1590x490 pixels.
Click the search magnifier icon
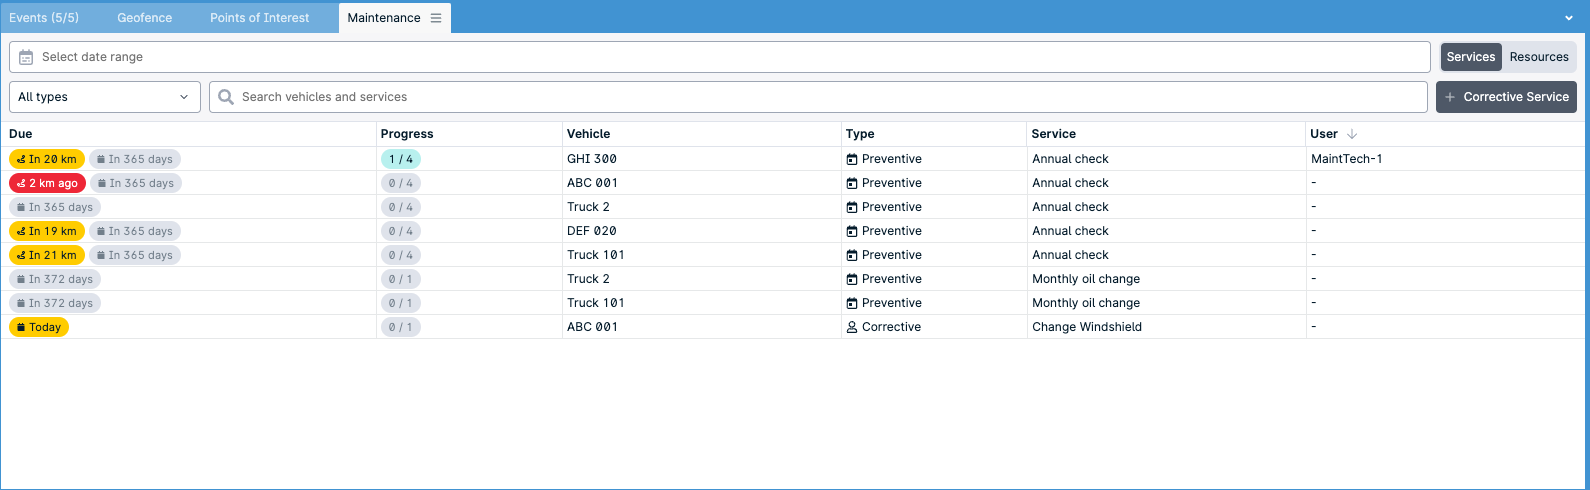(x=226, y=97)
